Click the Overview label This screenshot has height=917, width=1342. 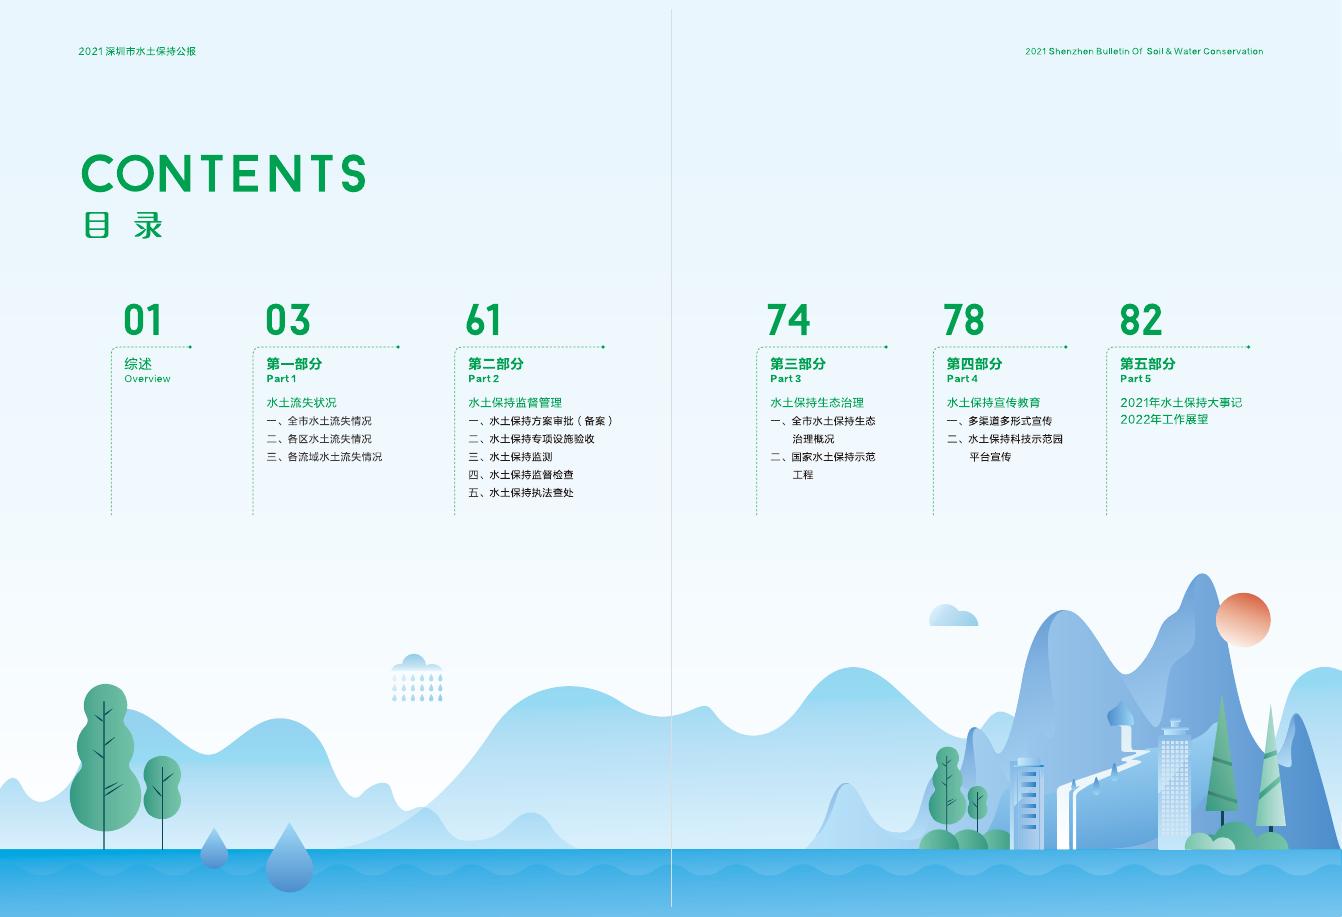[x=147, y=379]
